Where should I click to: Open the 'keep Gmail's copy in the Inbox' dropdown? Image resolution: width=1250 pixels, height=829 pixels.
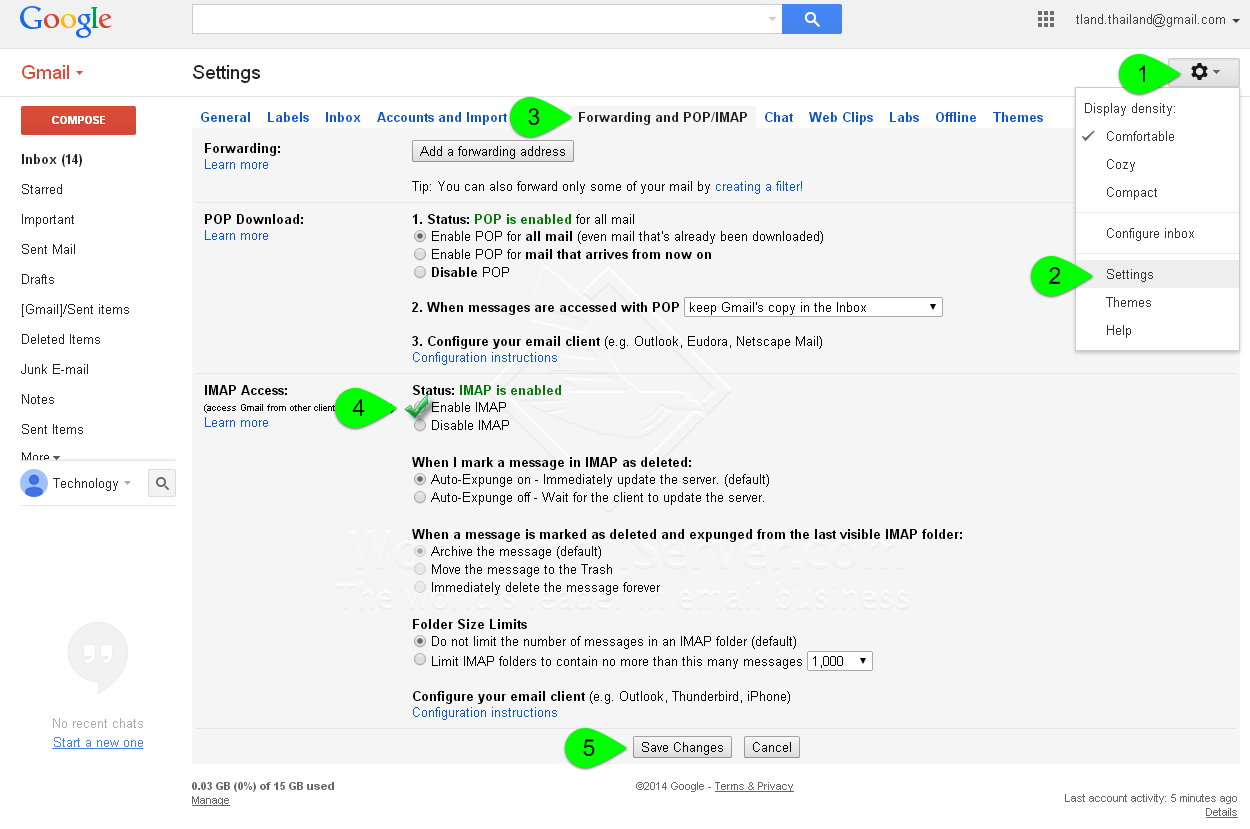click(812, 306)
